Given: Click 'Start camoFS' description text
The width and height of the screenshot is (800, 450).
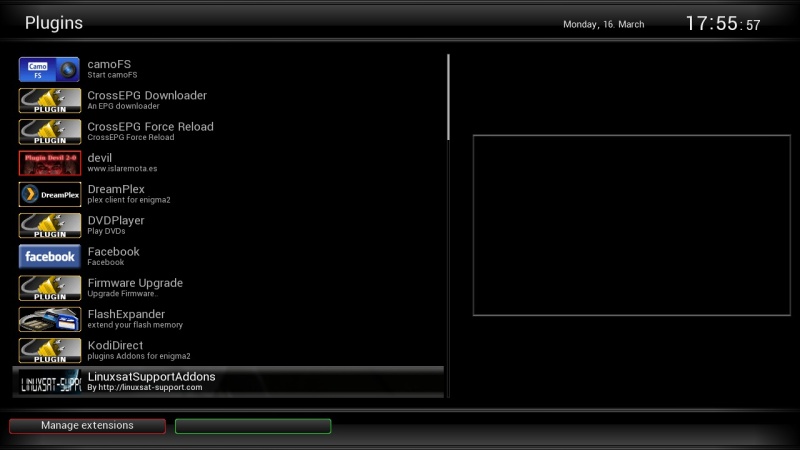Looking at the screenshot, I should click(112, 75).
